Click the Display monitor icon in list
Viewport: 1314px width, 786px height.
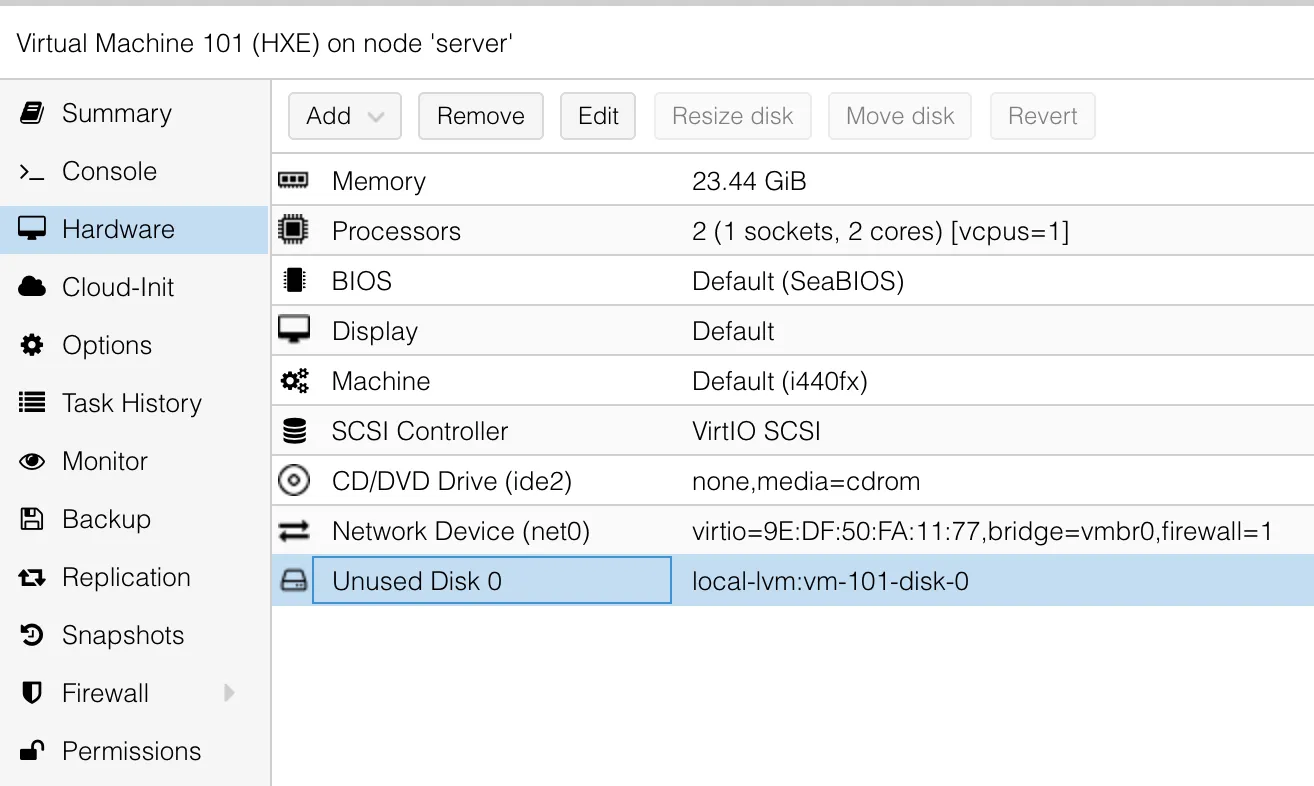pyautogui.click(x=293, y=330)
